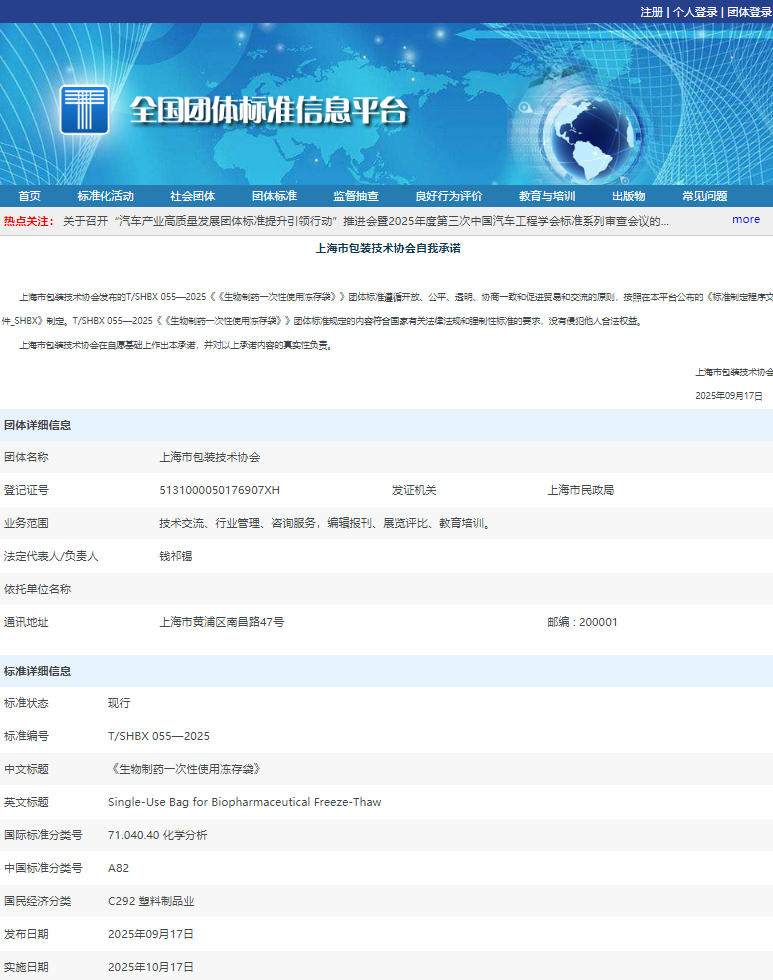Open 教育与培训 navigation item

(547, 196)
